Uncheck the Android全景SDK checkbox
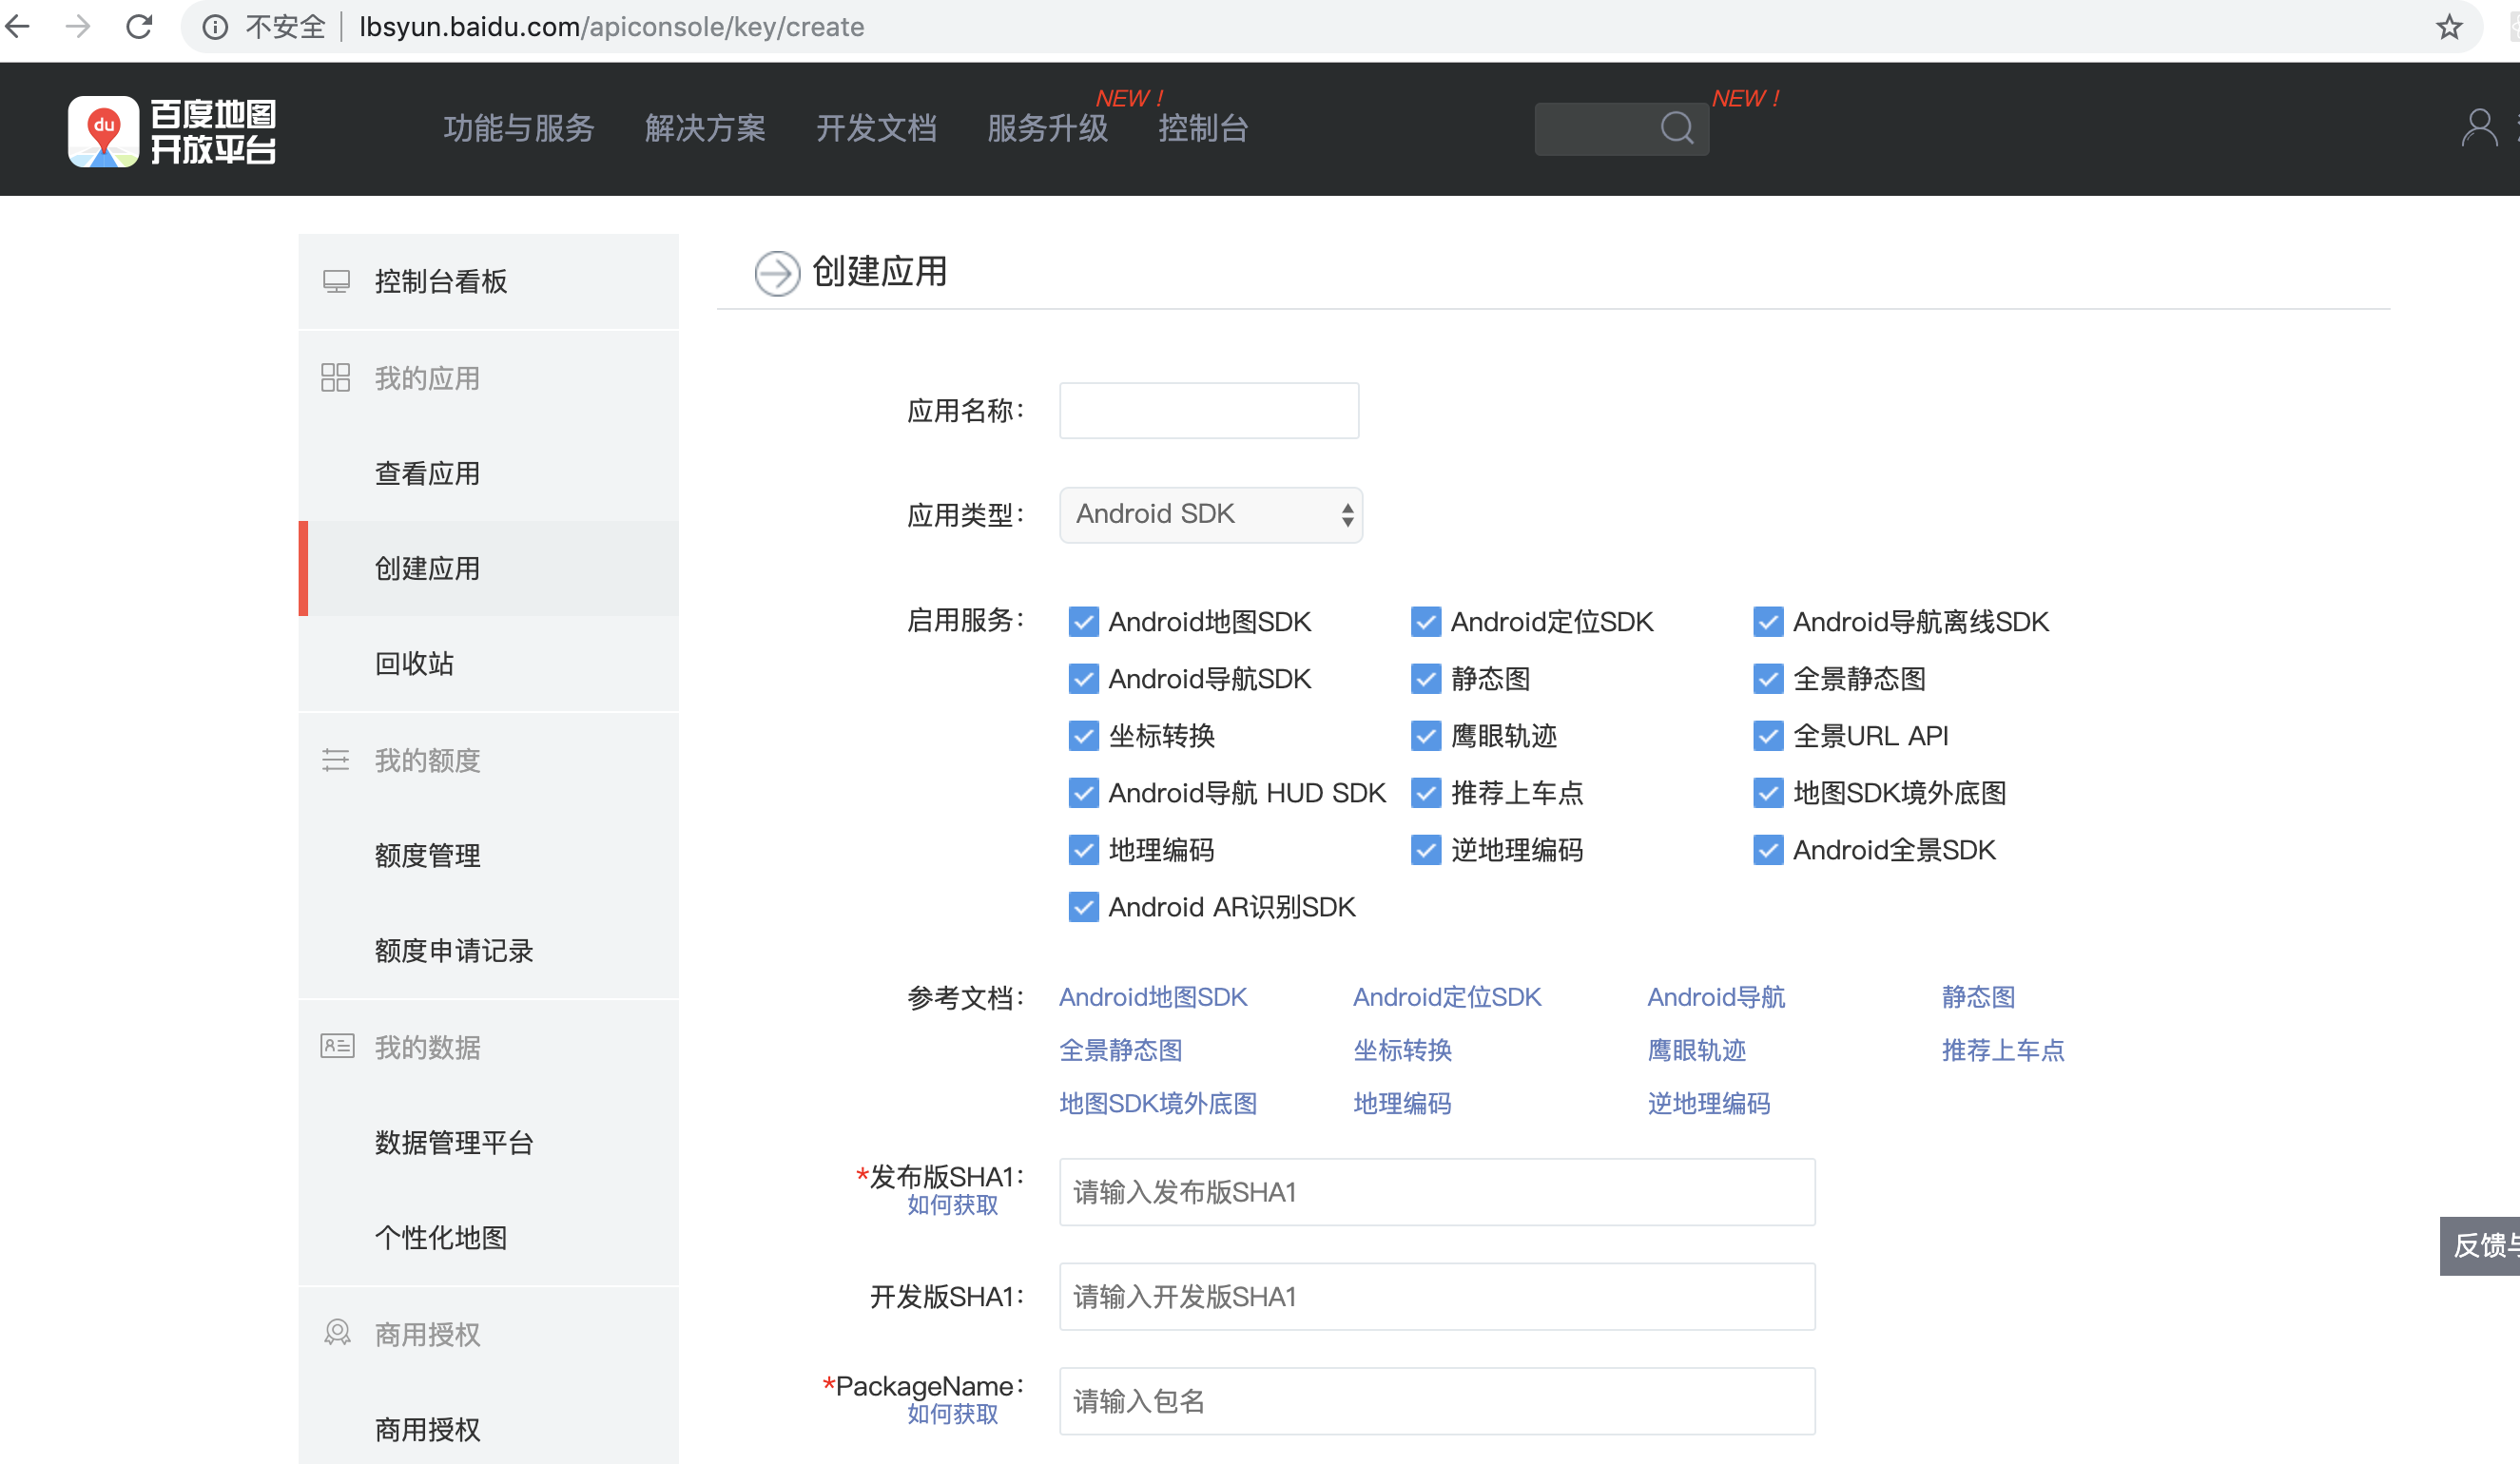The image size is (2520, 1464). [x=1767, y=849]
